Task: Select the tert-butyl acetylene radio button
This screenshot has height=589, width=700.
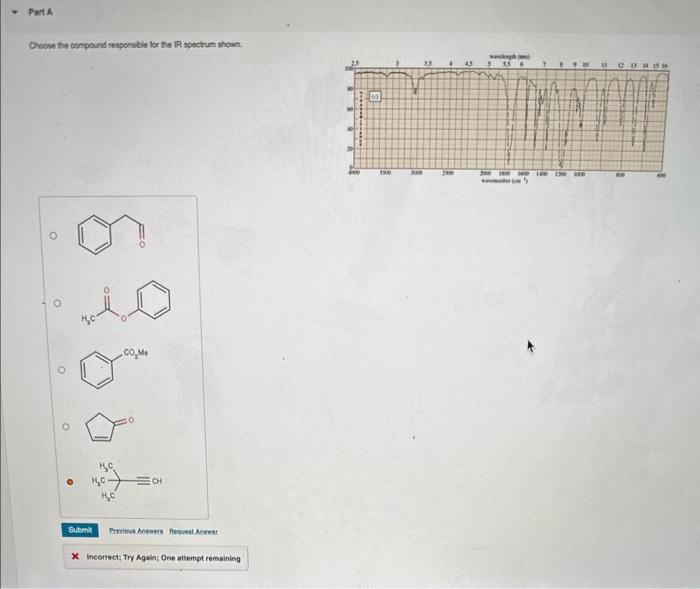Action: 70,482
